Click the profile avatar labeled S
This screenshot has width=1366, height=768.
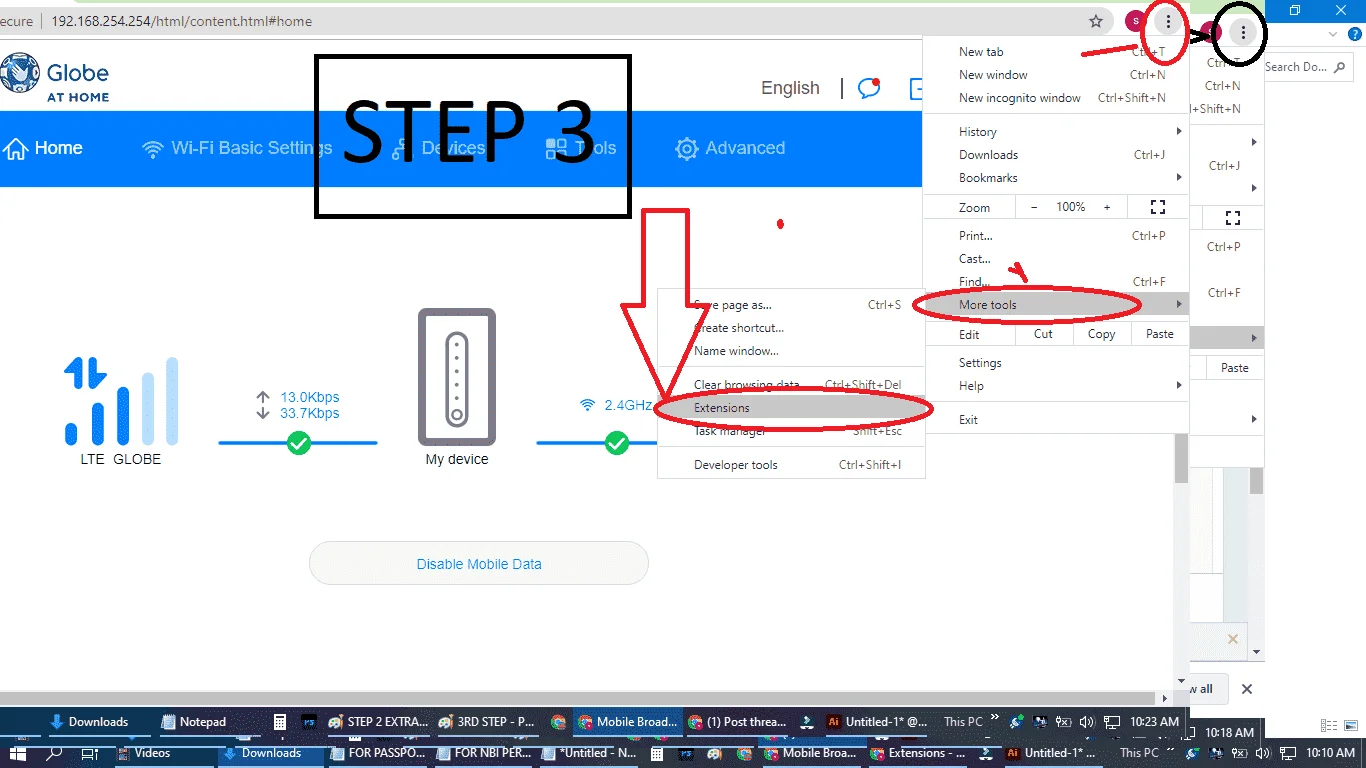1135,21
